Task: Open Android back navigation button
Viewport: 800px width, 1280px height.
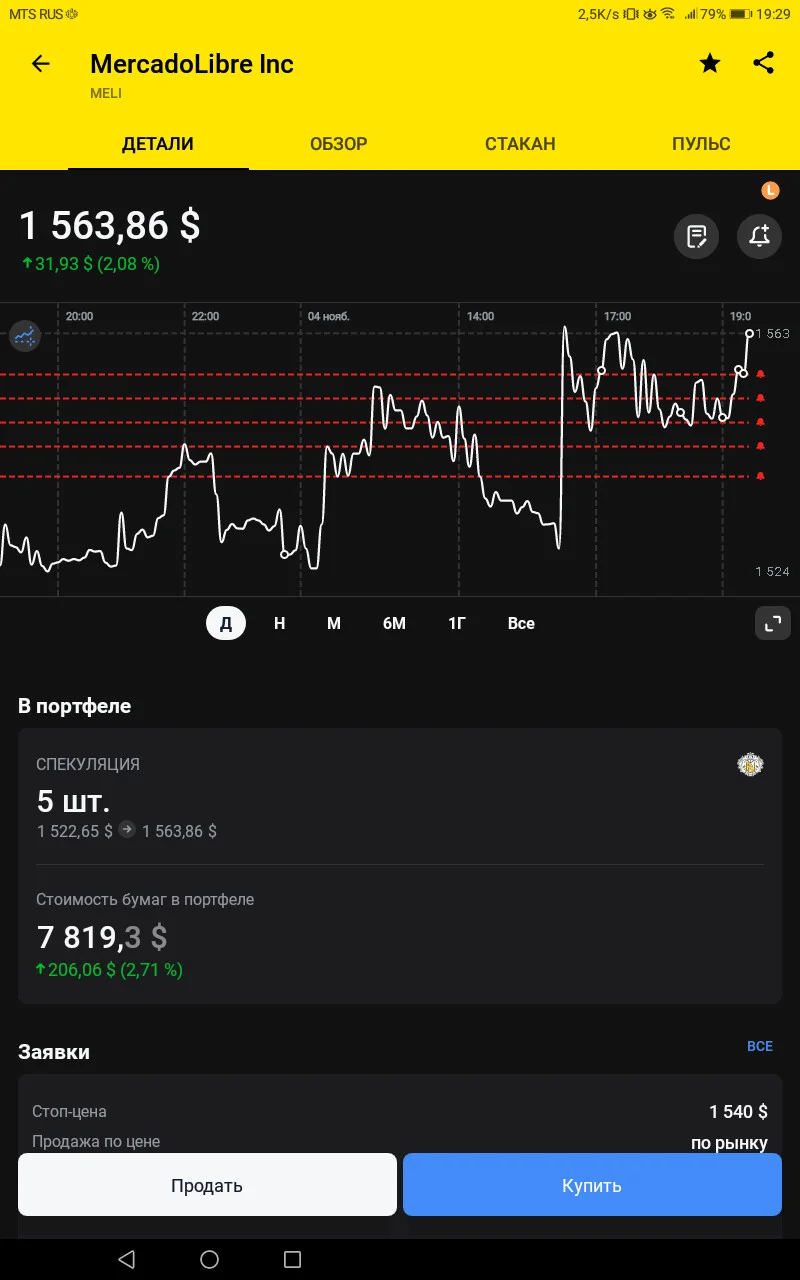Action: 126,1259
